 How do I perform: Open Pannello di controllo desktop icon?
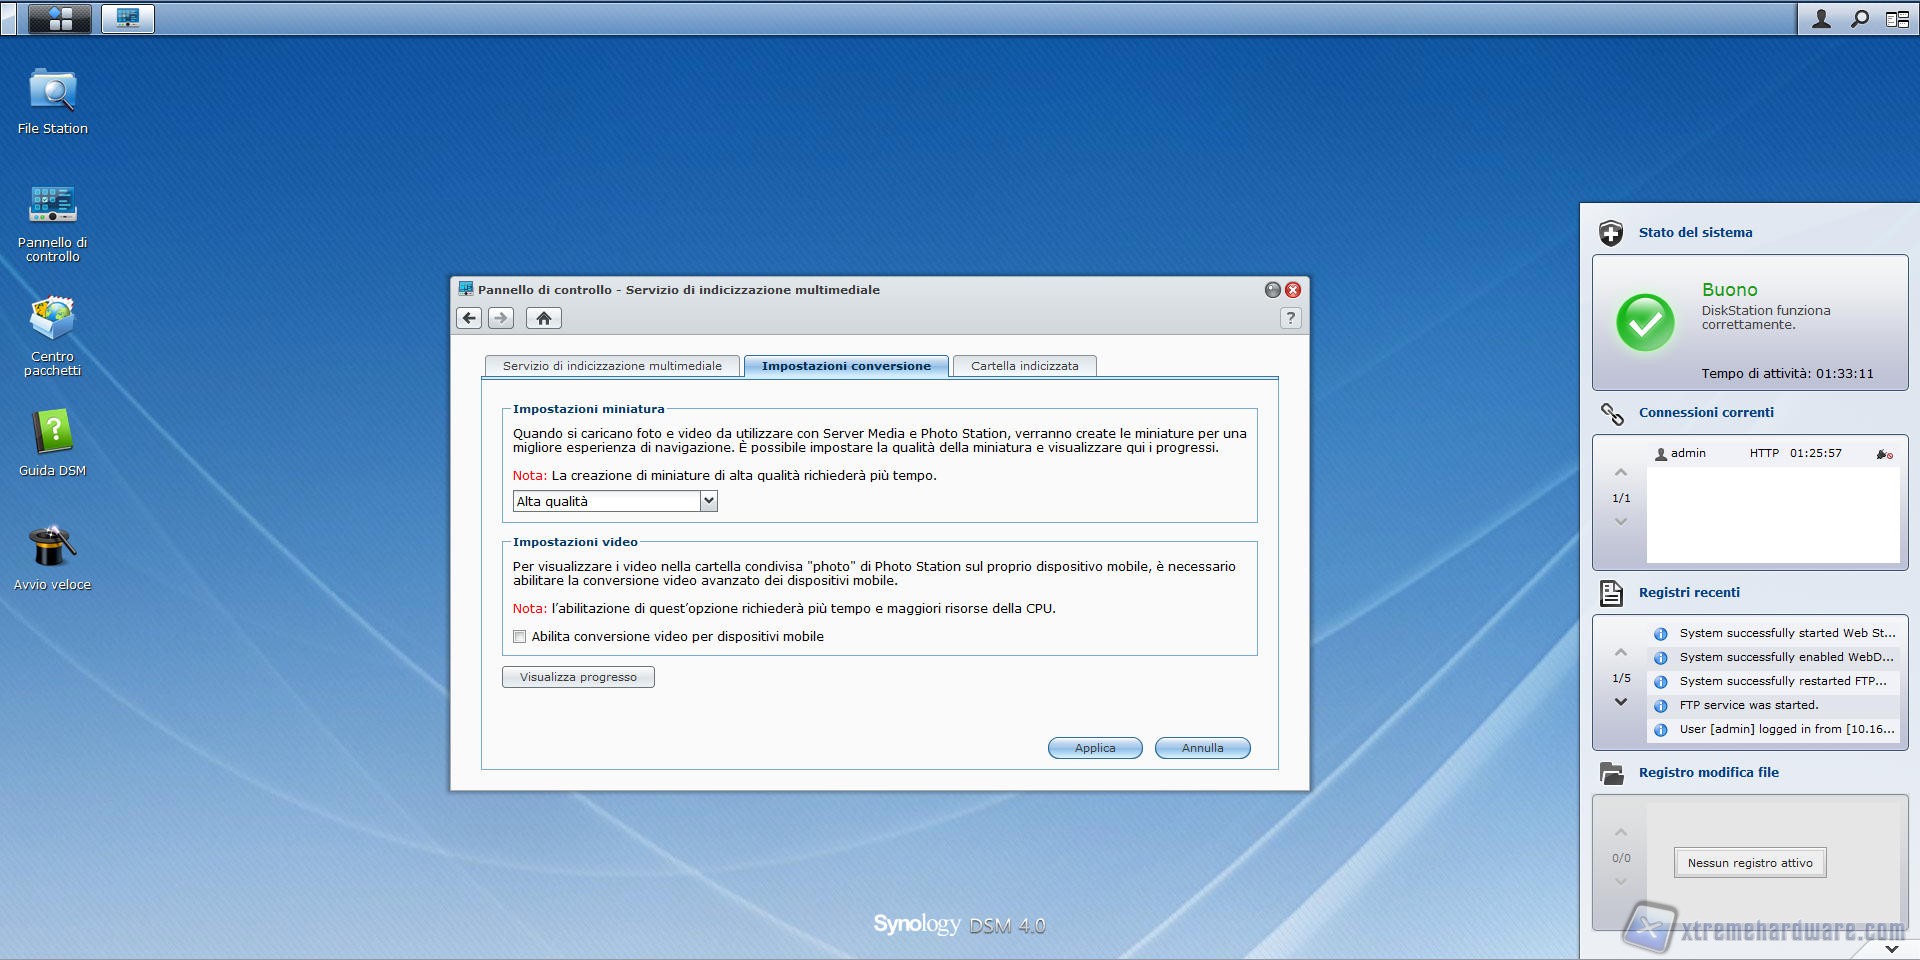tap(52, 206)
